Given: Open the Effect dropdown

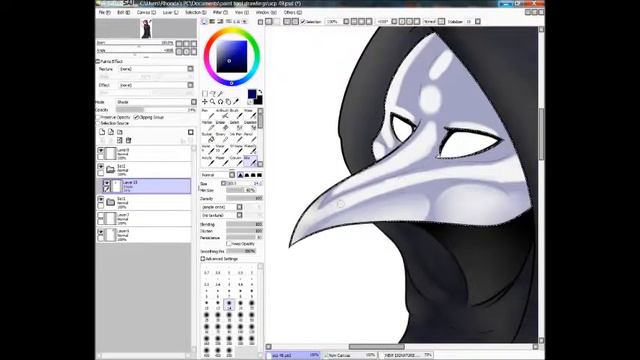Looking at the screenshot, I should click(191, 85).
